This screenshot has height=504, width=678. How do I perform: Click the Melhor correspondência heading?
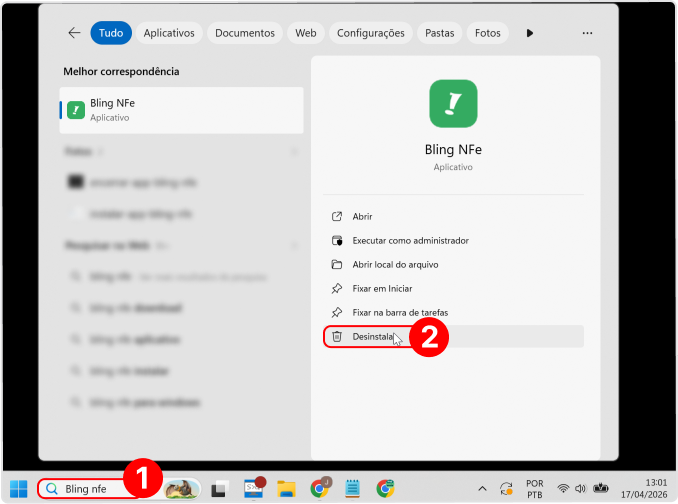[x=121, y=71]
